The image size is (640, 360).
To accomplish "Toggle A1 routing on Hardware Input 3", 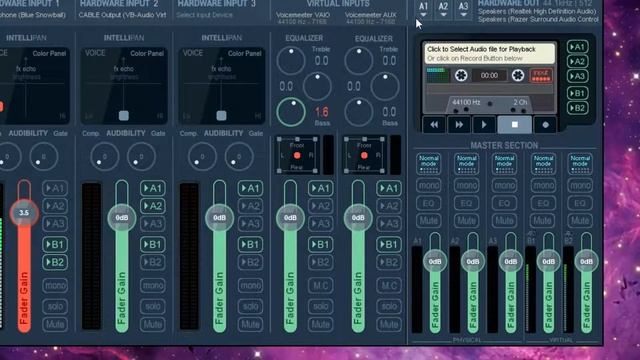I will pos(250,188).
